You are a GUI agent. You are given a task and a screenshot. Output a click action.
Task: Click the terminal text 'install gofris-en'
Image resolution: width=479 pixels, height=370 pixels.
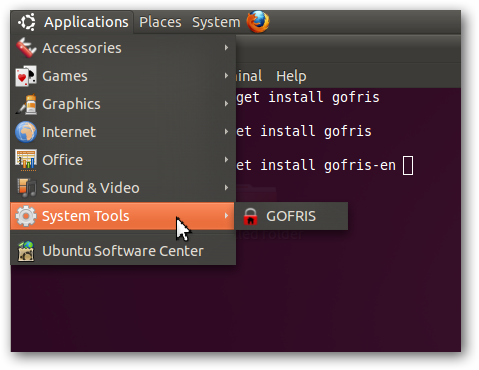pyautogui.click(x=328, y=165)
